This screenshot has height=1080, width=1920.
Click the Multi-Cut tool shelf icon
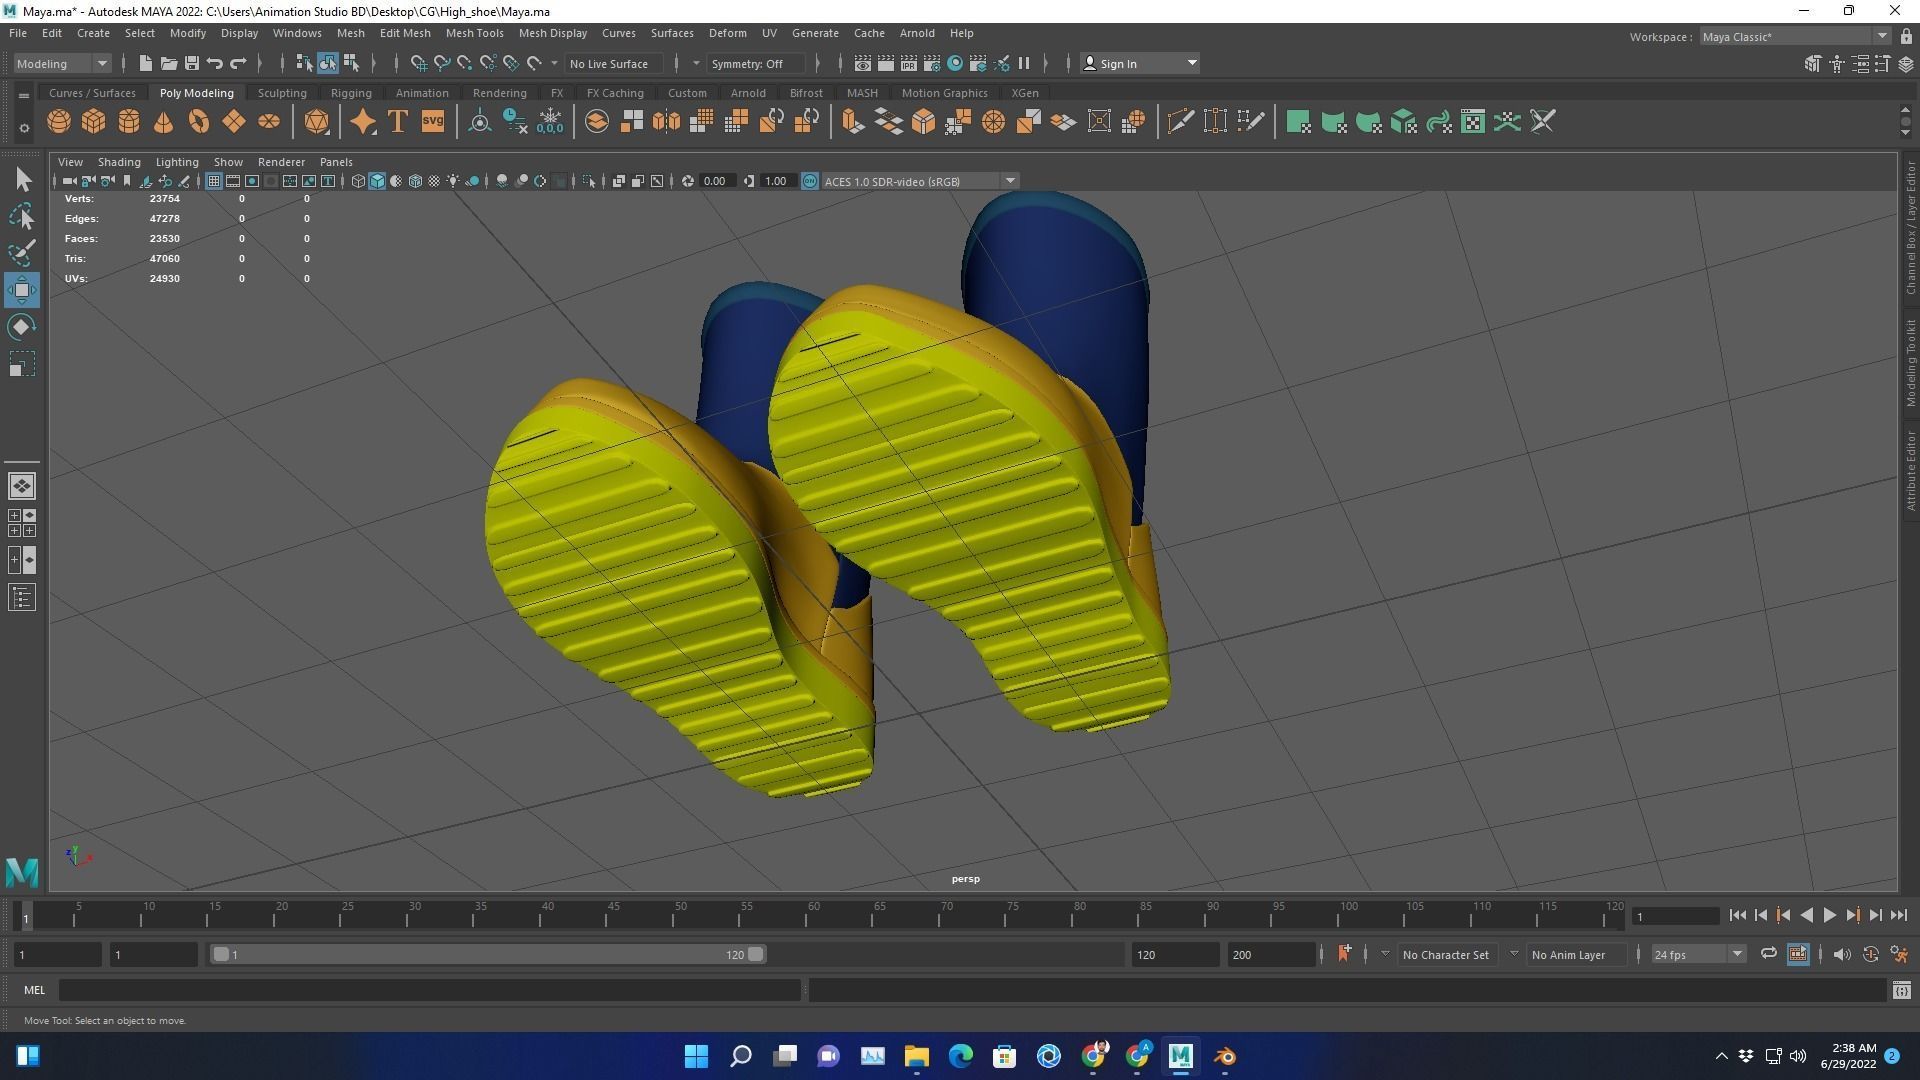click(x=1180, y=122)
